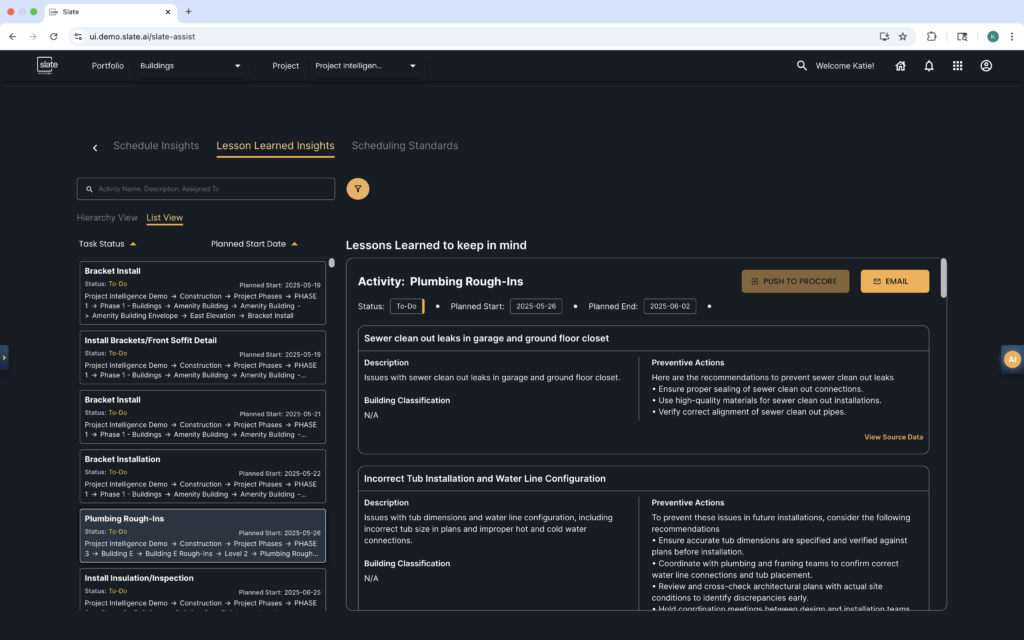The width and height of the screenshot is (1024, 640).
Task: Open the Scheduling Standards tab
Action: click(404, 145)
